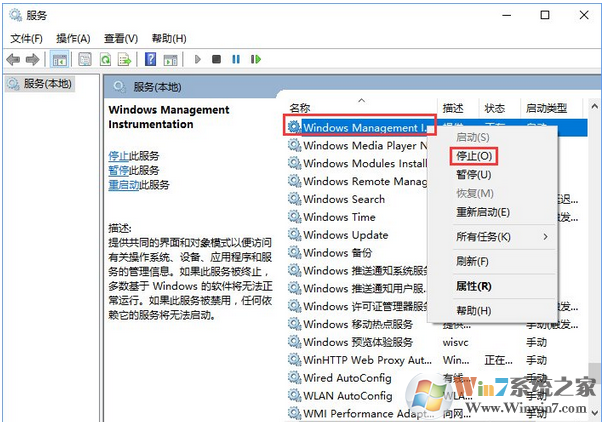Click the Back arrow toolbar icon
This screenshot has height=422, width=603.
tap(13, 60)
